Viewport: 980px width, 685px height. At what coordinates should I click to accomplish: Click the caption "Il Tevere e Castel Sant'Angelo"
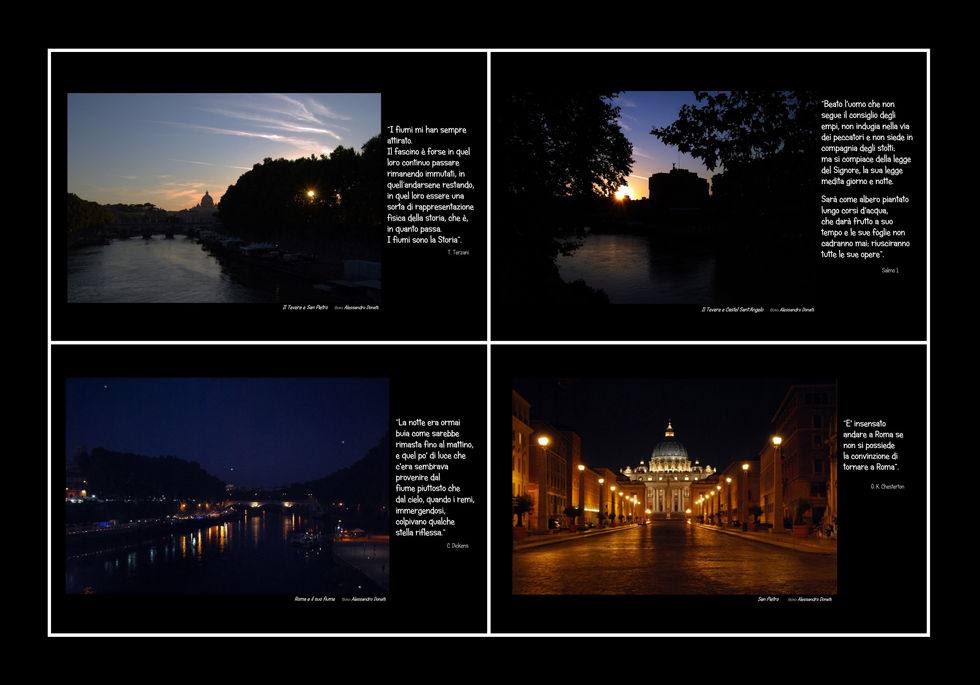pyautogui.click(x=732, y=309)
